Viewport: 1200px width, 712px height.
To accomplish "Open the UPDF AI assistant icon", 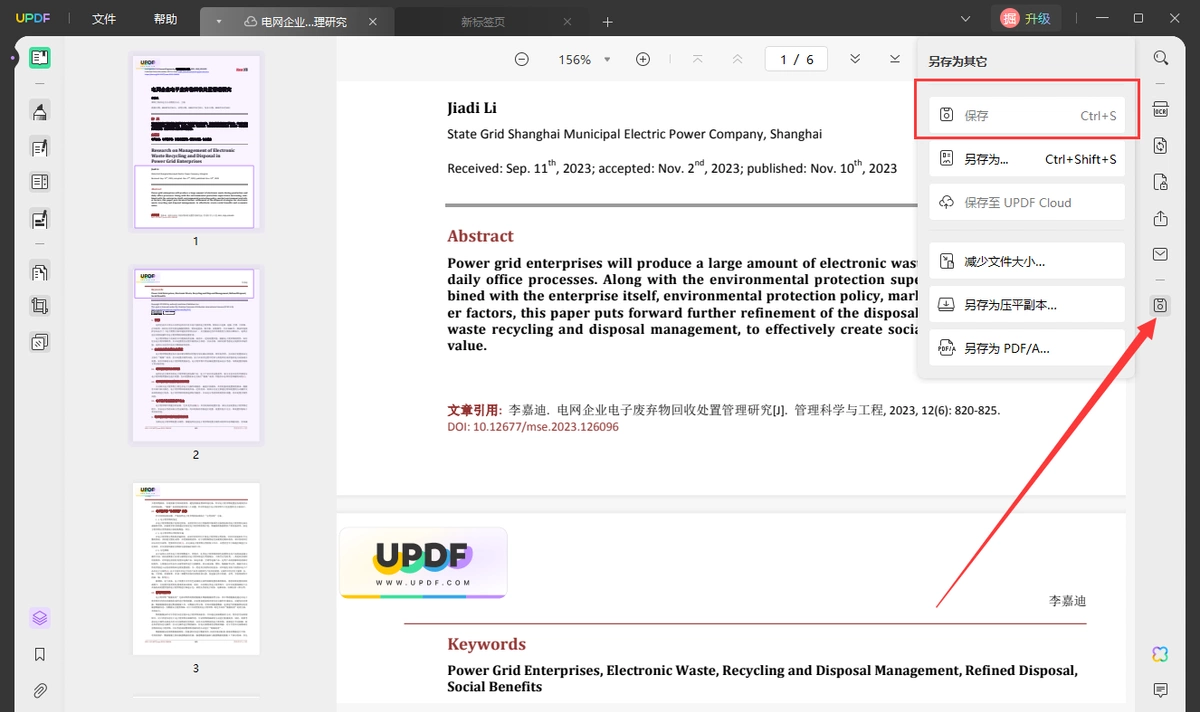I will point(1160,654).
